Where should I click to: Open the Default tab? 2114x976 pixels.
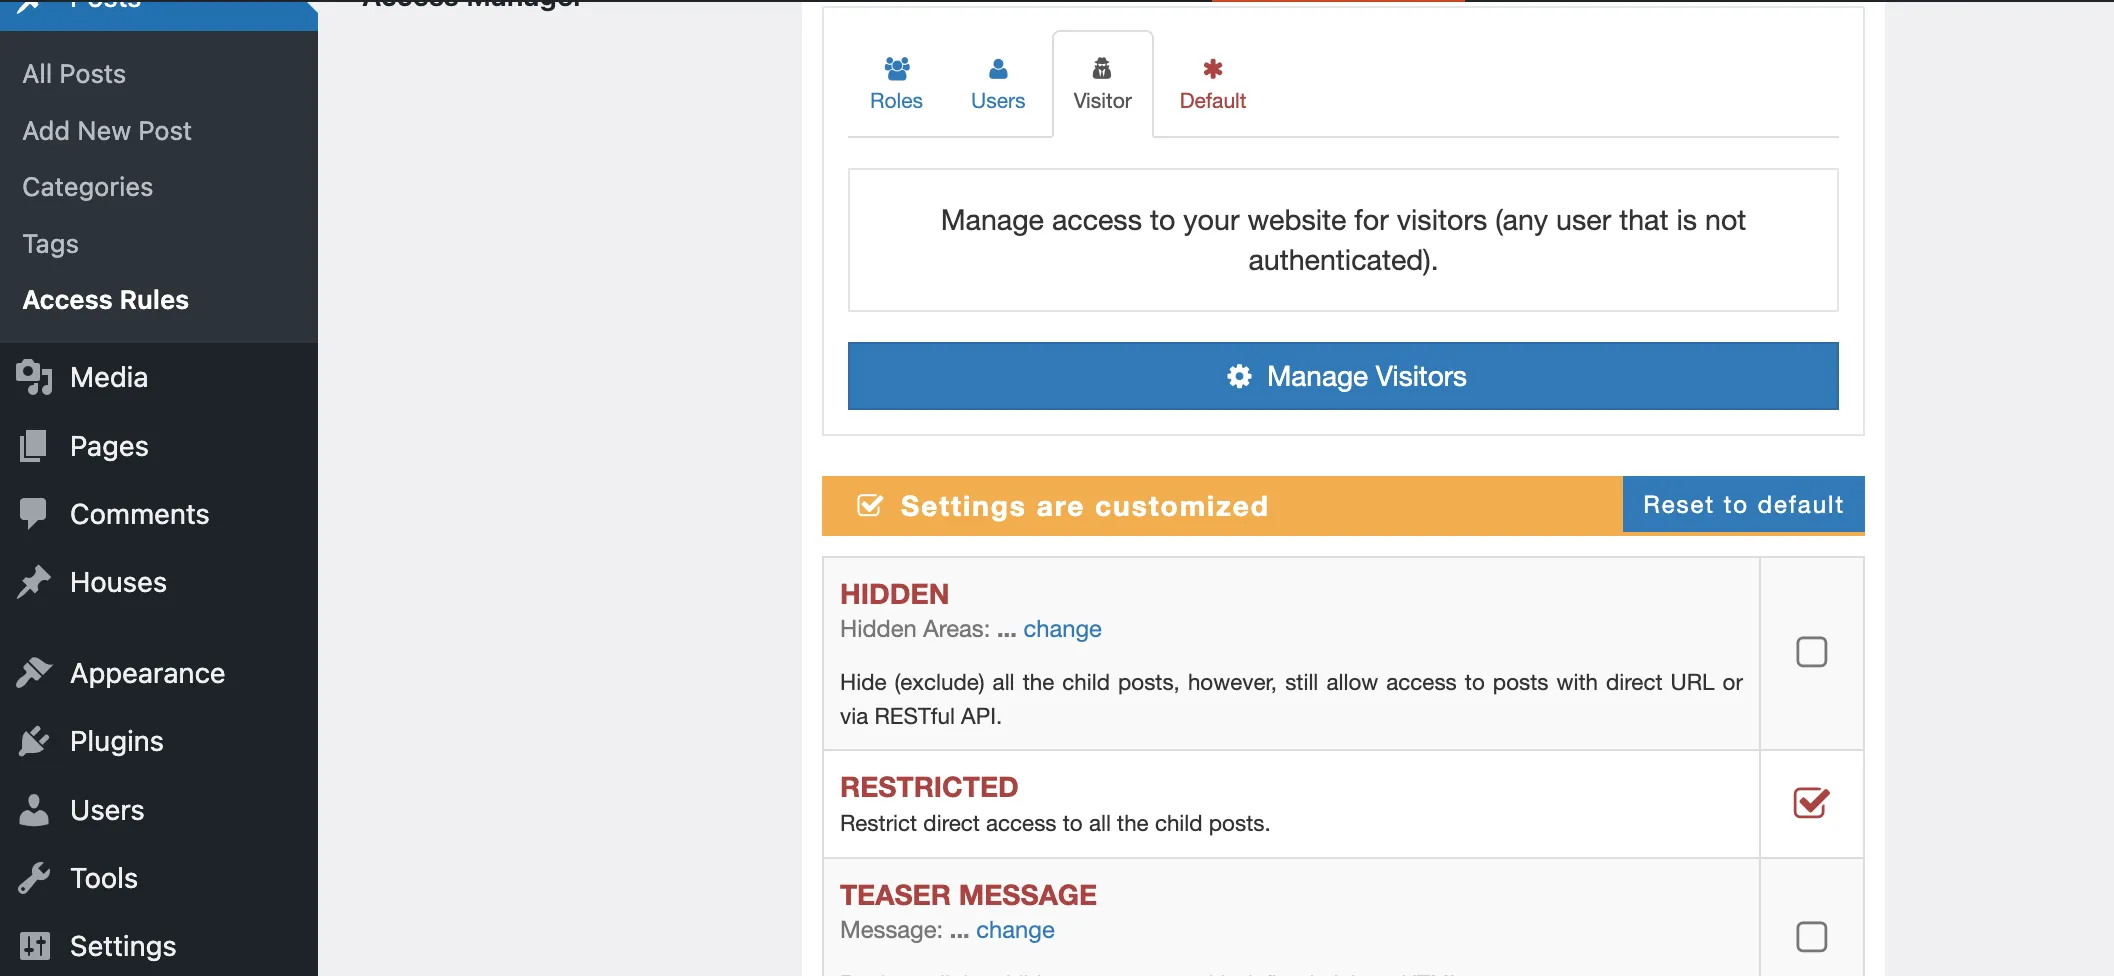(x=1212, y=84)
